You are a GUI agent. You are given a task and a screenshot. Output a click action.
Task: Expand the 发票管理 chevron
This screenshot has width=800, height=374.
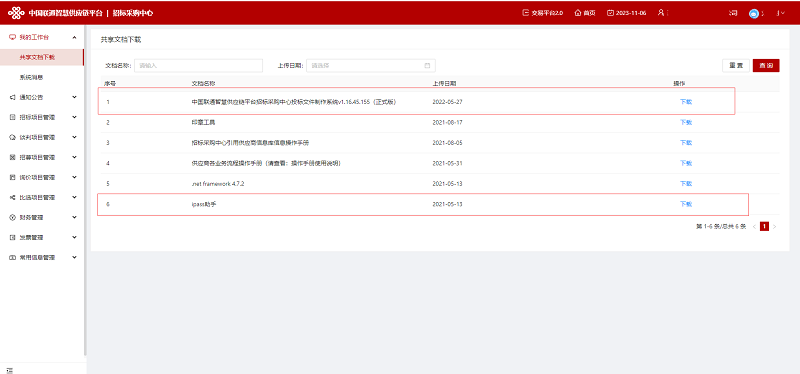point(74,238)
